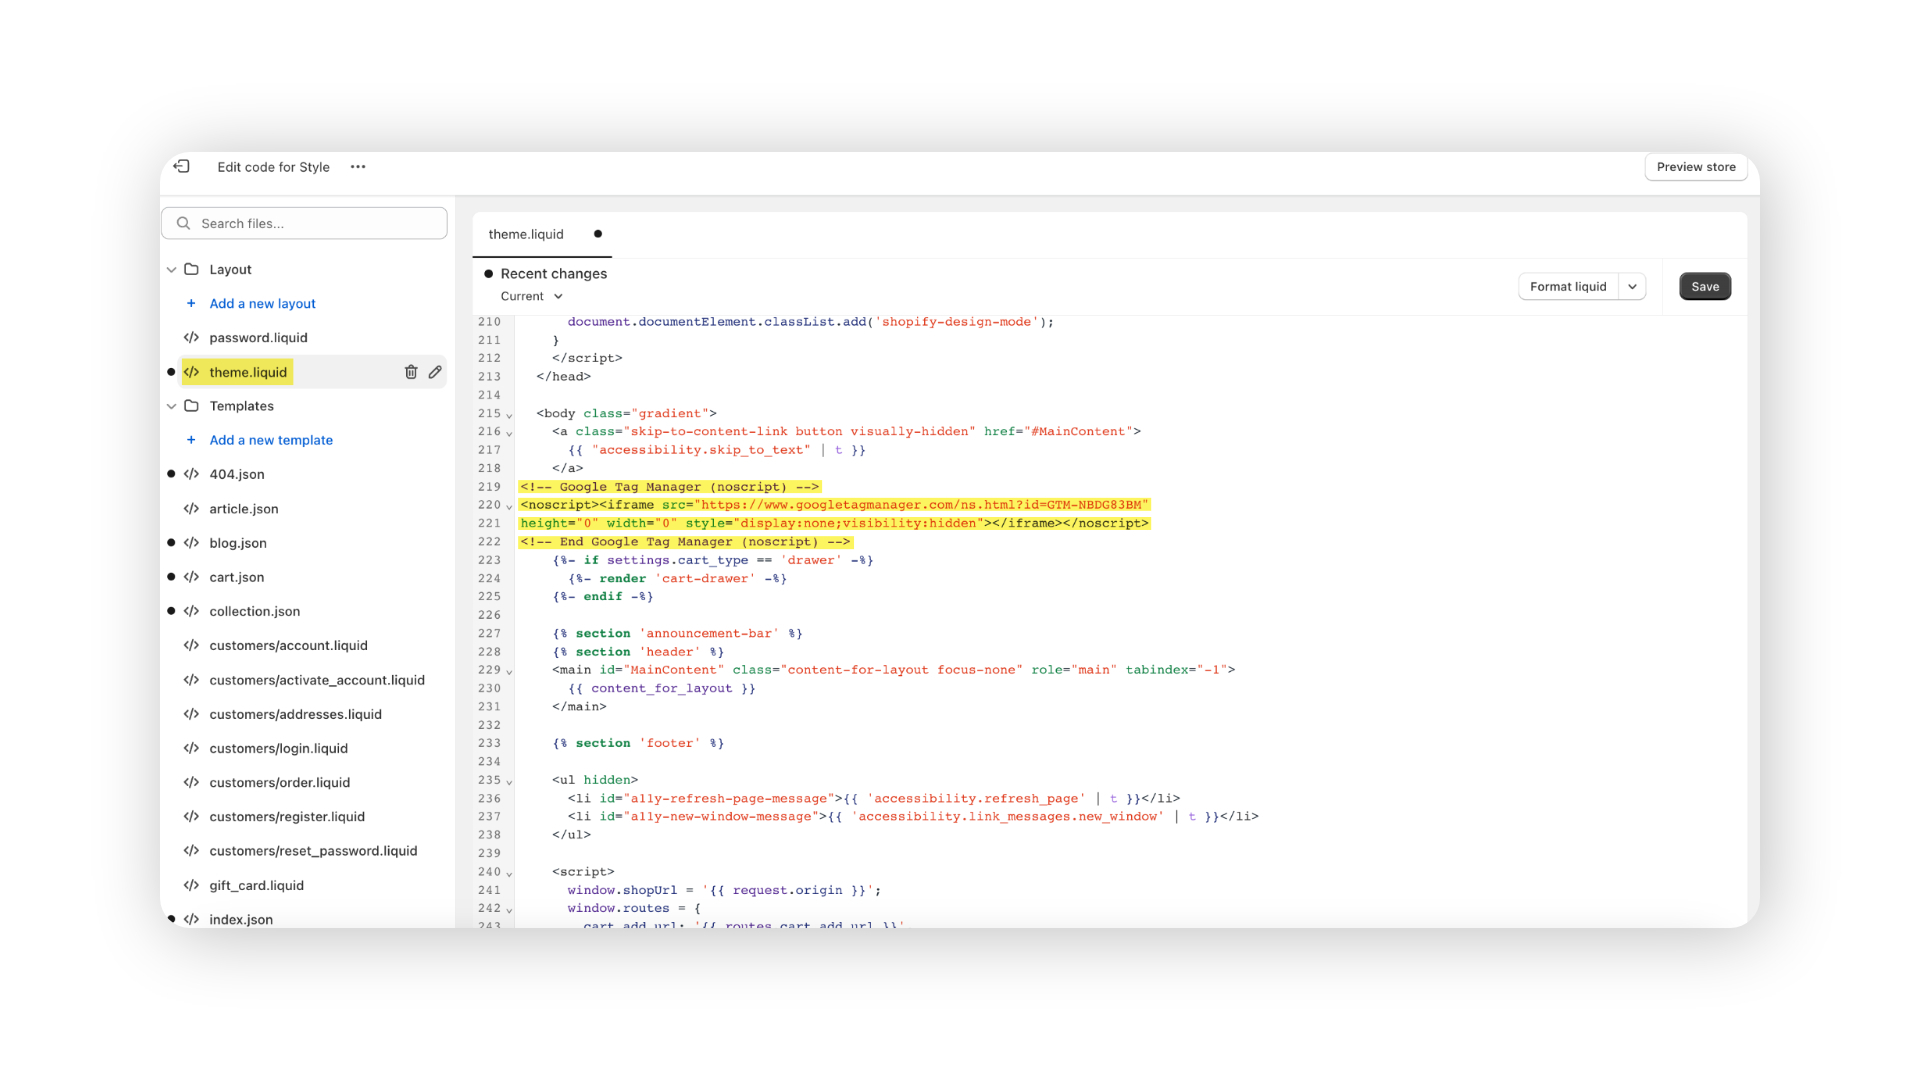1920x1080 pixels.
Task: Click the Layout folder icon
Action: 191,270
